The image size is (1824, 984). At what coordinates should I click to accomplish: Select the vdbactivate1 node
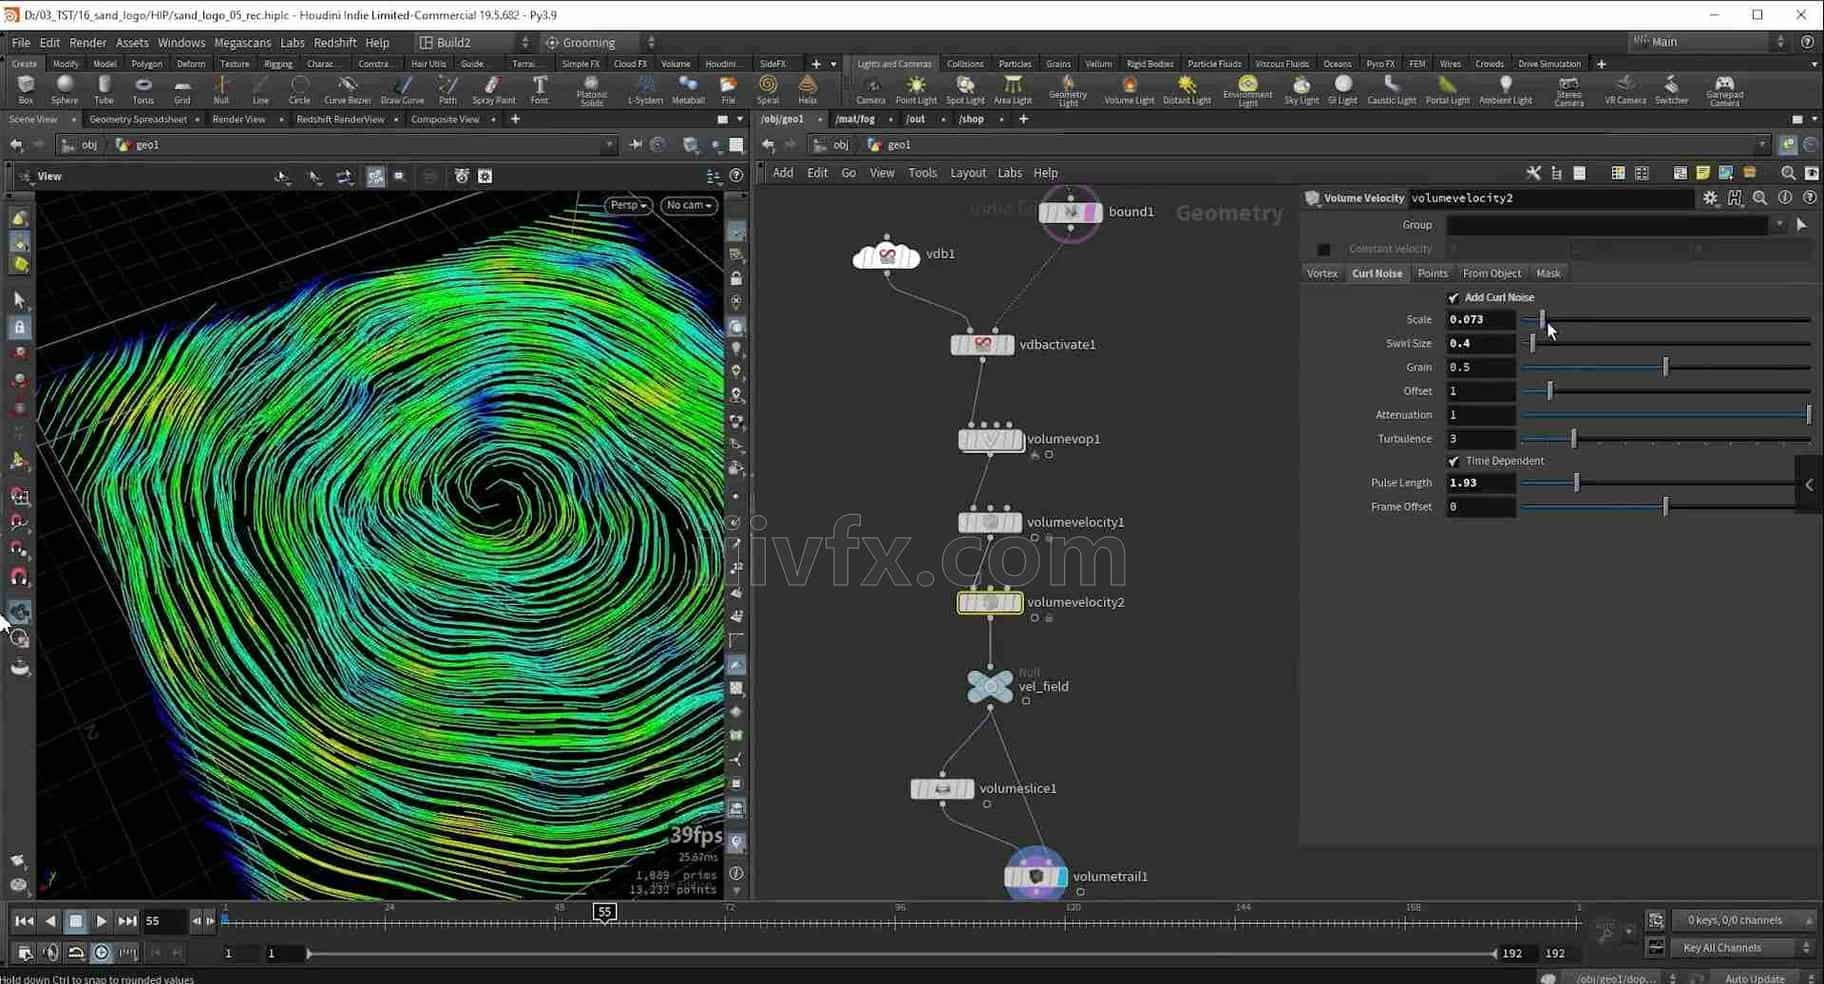[982, 344]
